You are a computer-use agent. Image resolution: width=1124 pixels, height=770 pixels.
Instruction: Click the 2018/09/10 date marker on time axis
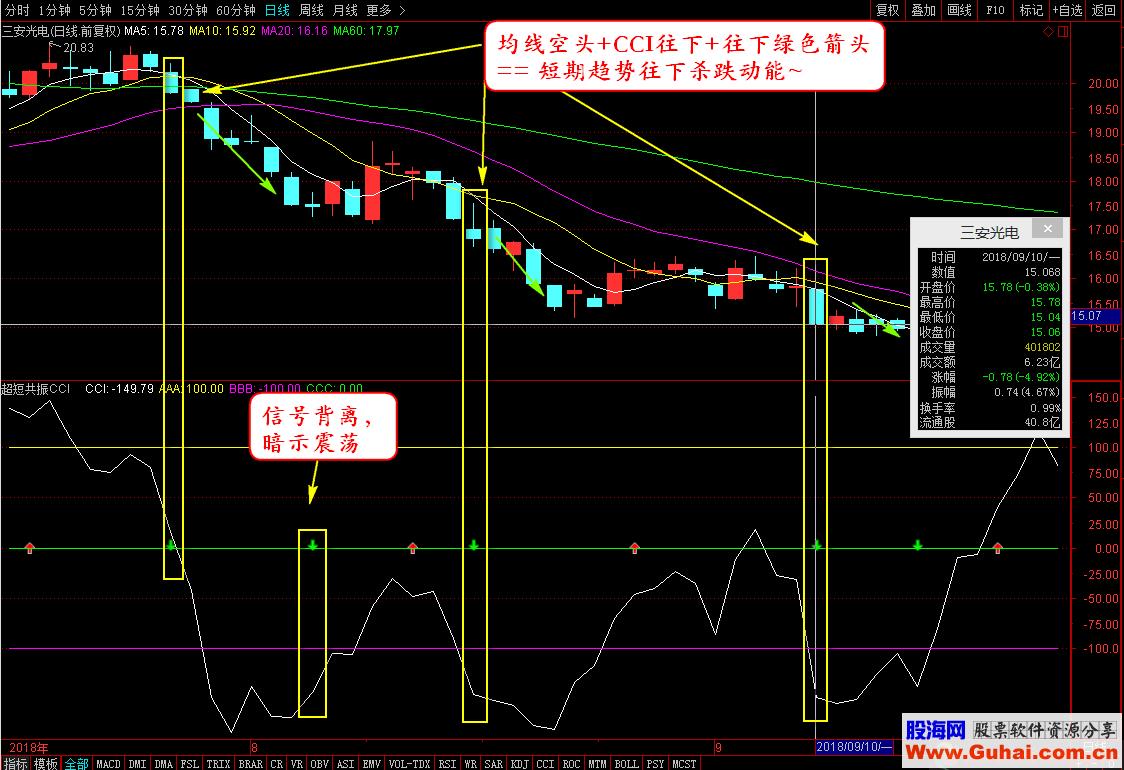point(854,746)
